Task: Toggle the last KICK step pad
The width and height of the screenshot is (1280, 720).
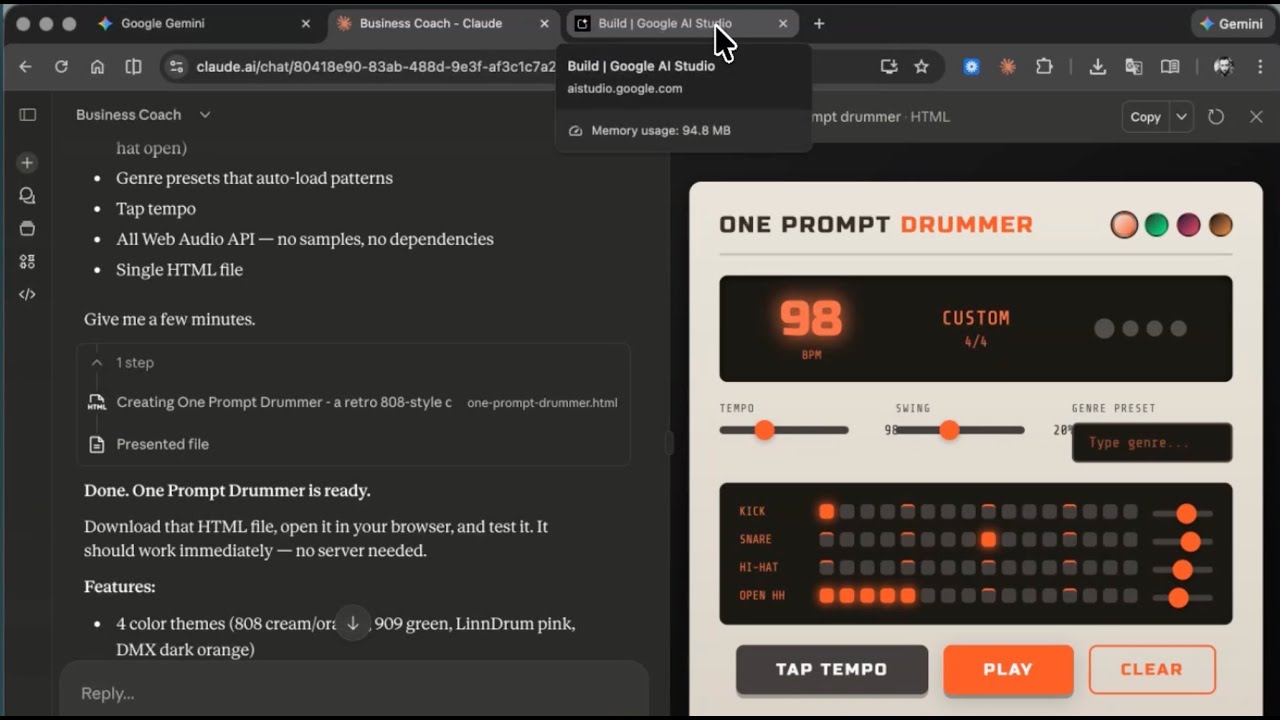Action: (1130, 511)
